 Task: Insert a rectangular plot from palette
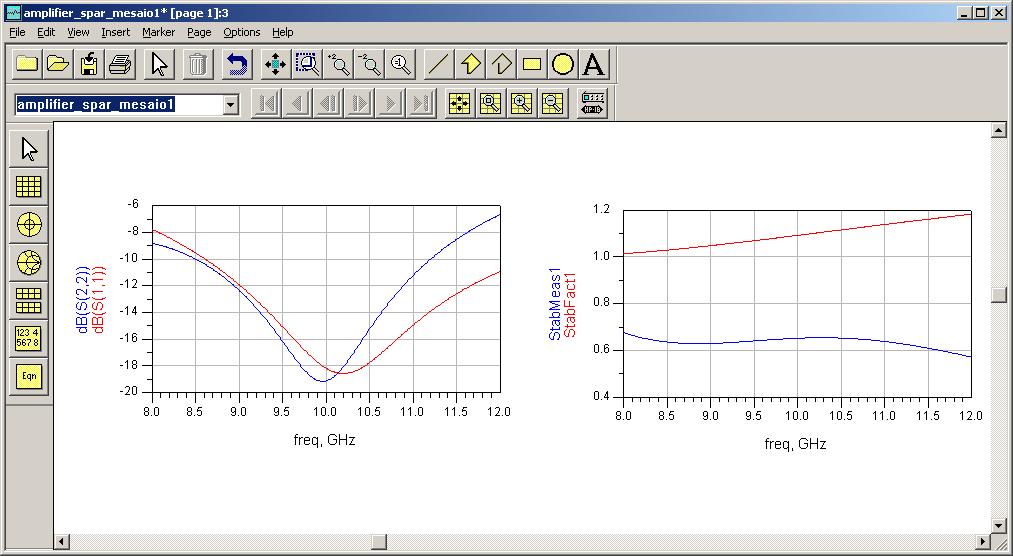click(x=28, y=187)
